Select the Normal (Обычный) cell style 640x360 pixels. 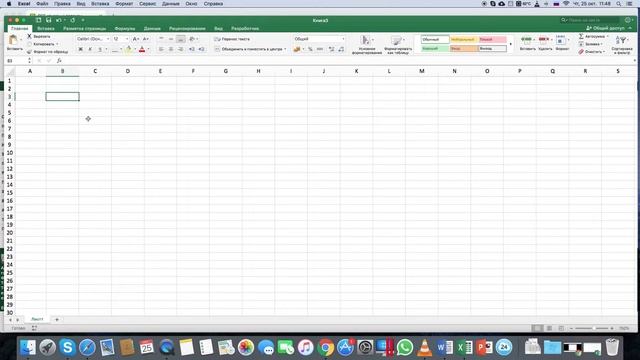(x=435, y=40)
